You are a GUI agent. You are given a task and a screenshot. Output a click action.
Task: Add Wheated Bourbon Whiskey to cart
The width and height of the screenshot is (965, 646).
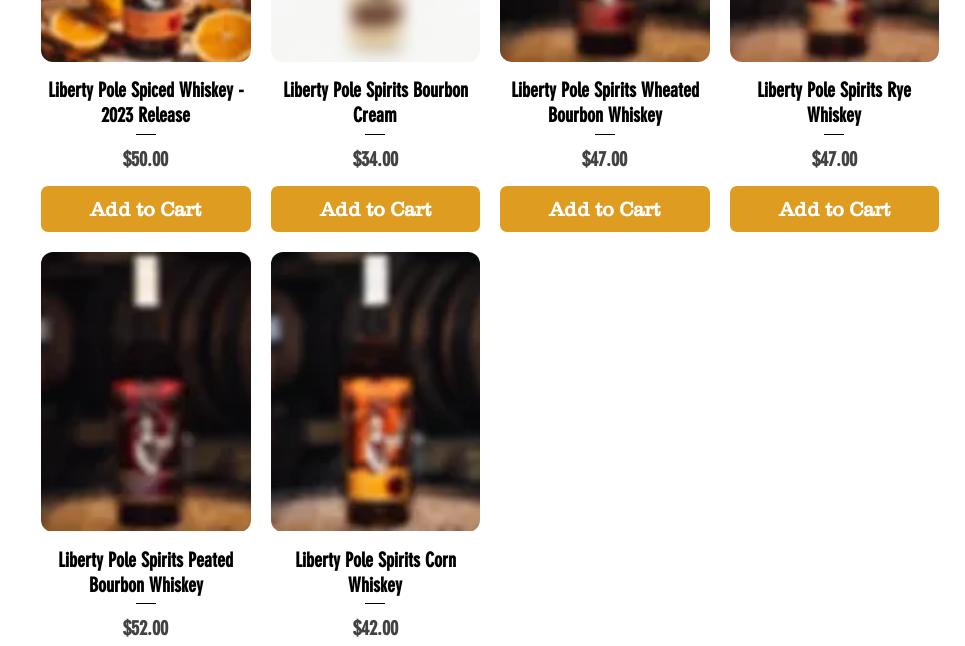pyautogui.click(x=605, y=209)
